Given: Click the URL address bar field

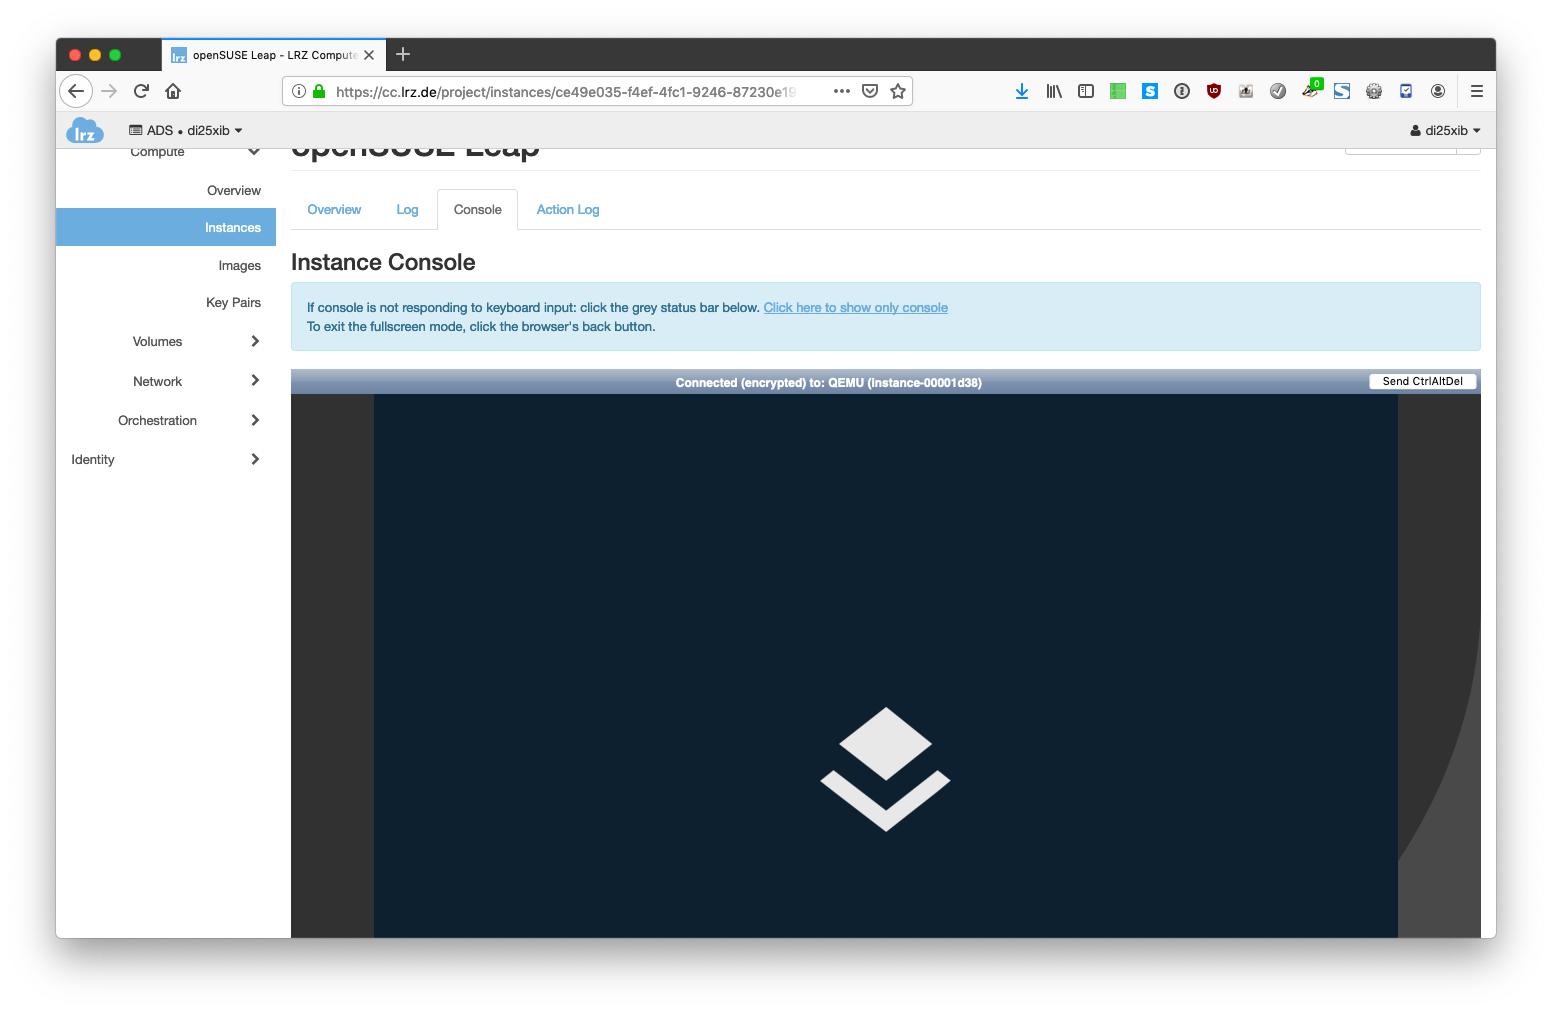Looking at the screenshot, I should (x=565, y=92).
